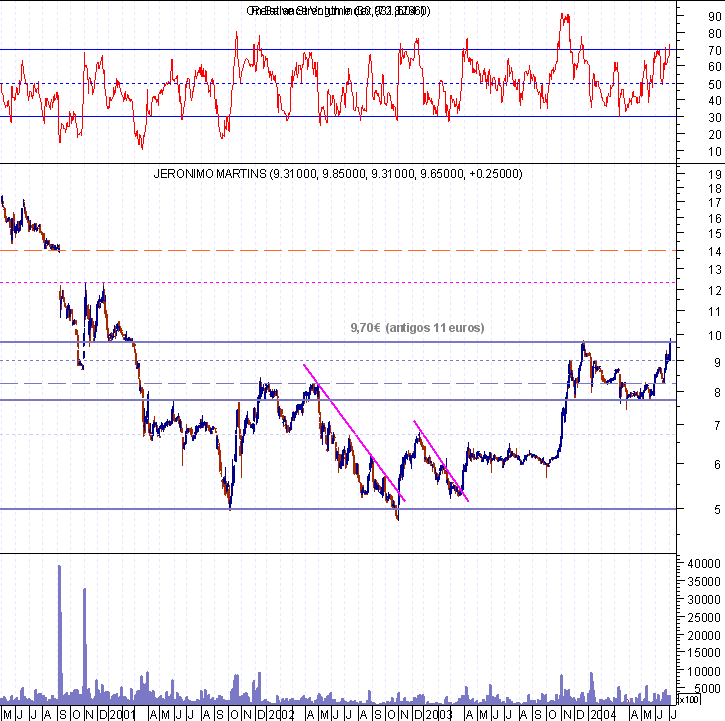Click the magenta dotted horizontal line above 12
725x721 pixels.
point(338,282)
